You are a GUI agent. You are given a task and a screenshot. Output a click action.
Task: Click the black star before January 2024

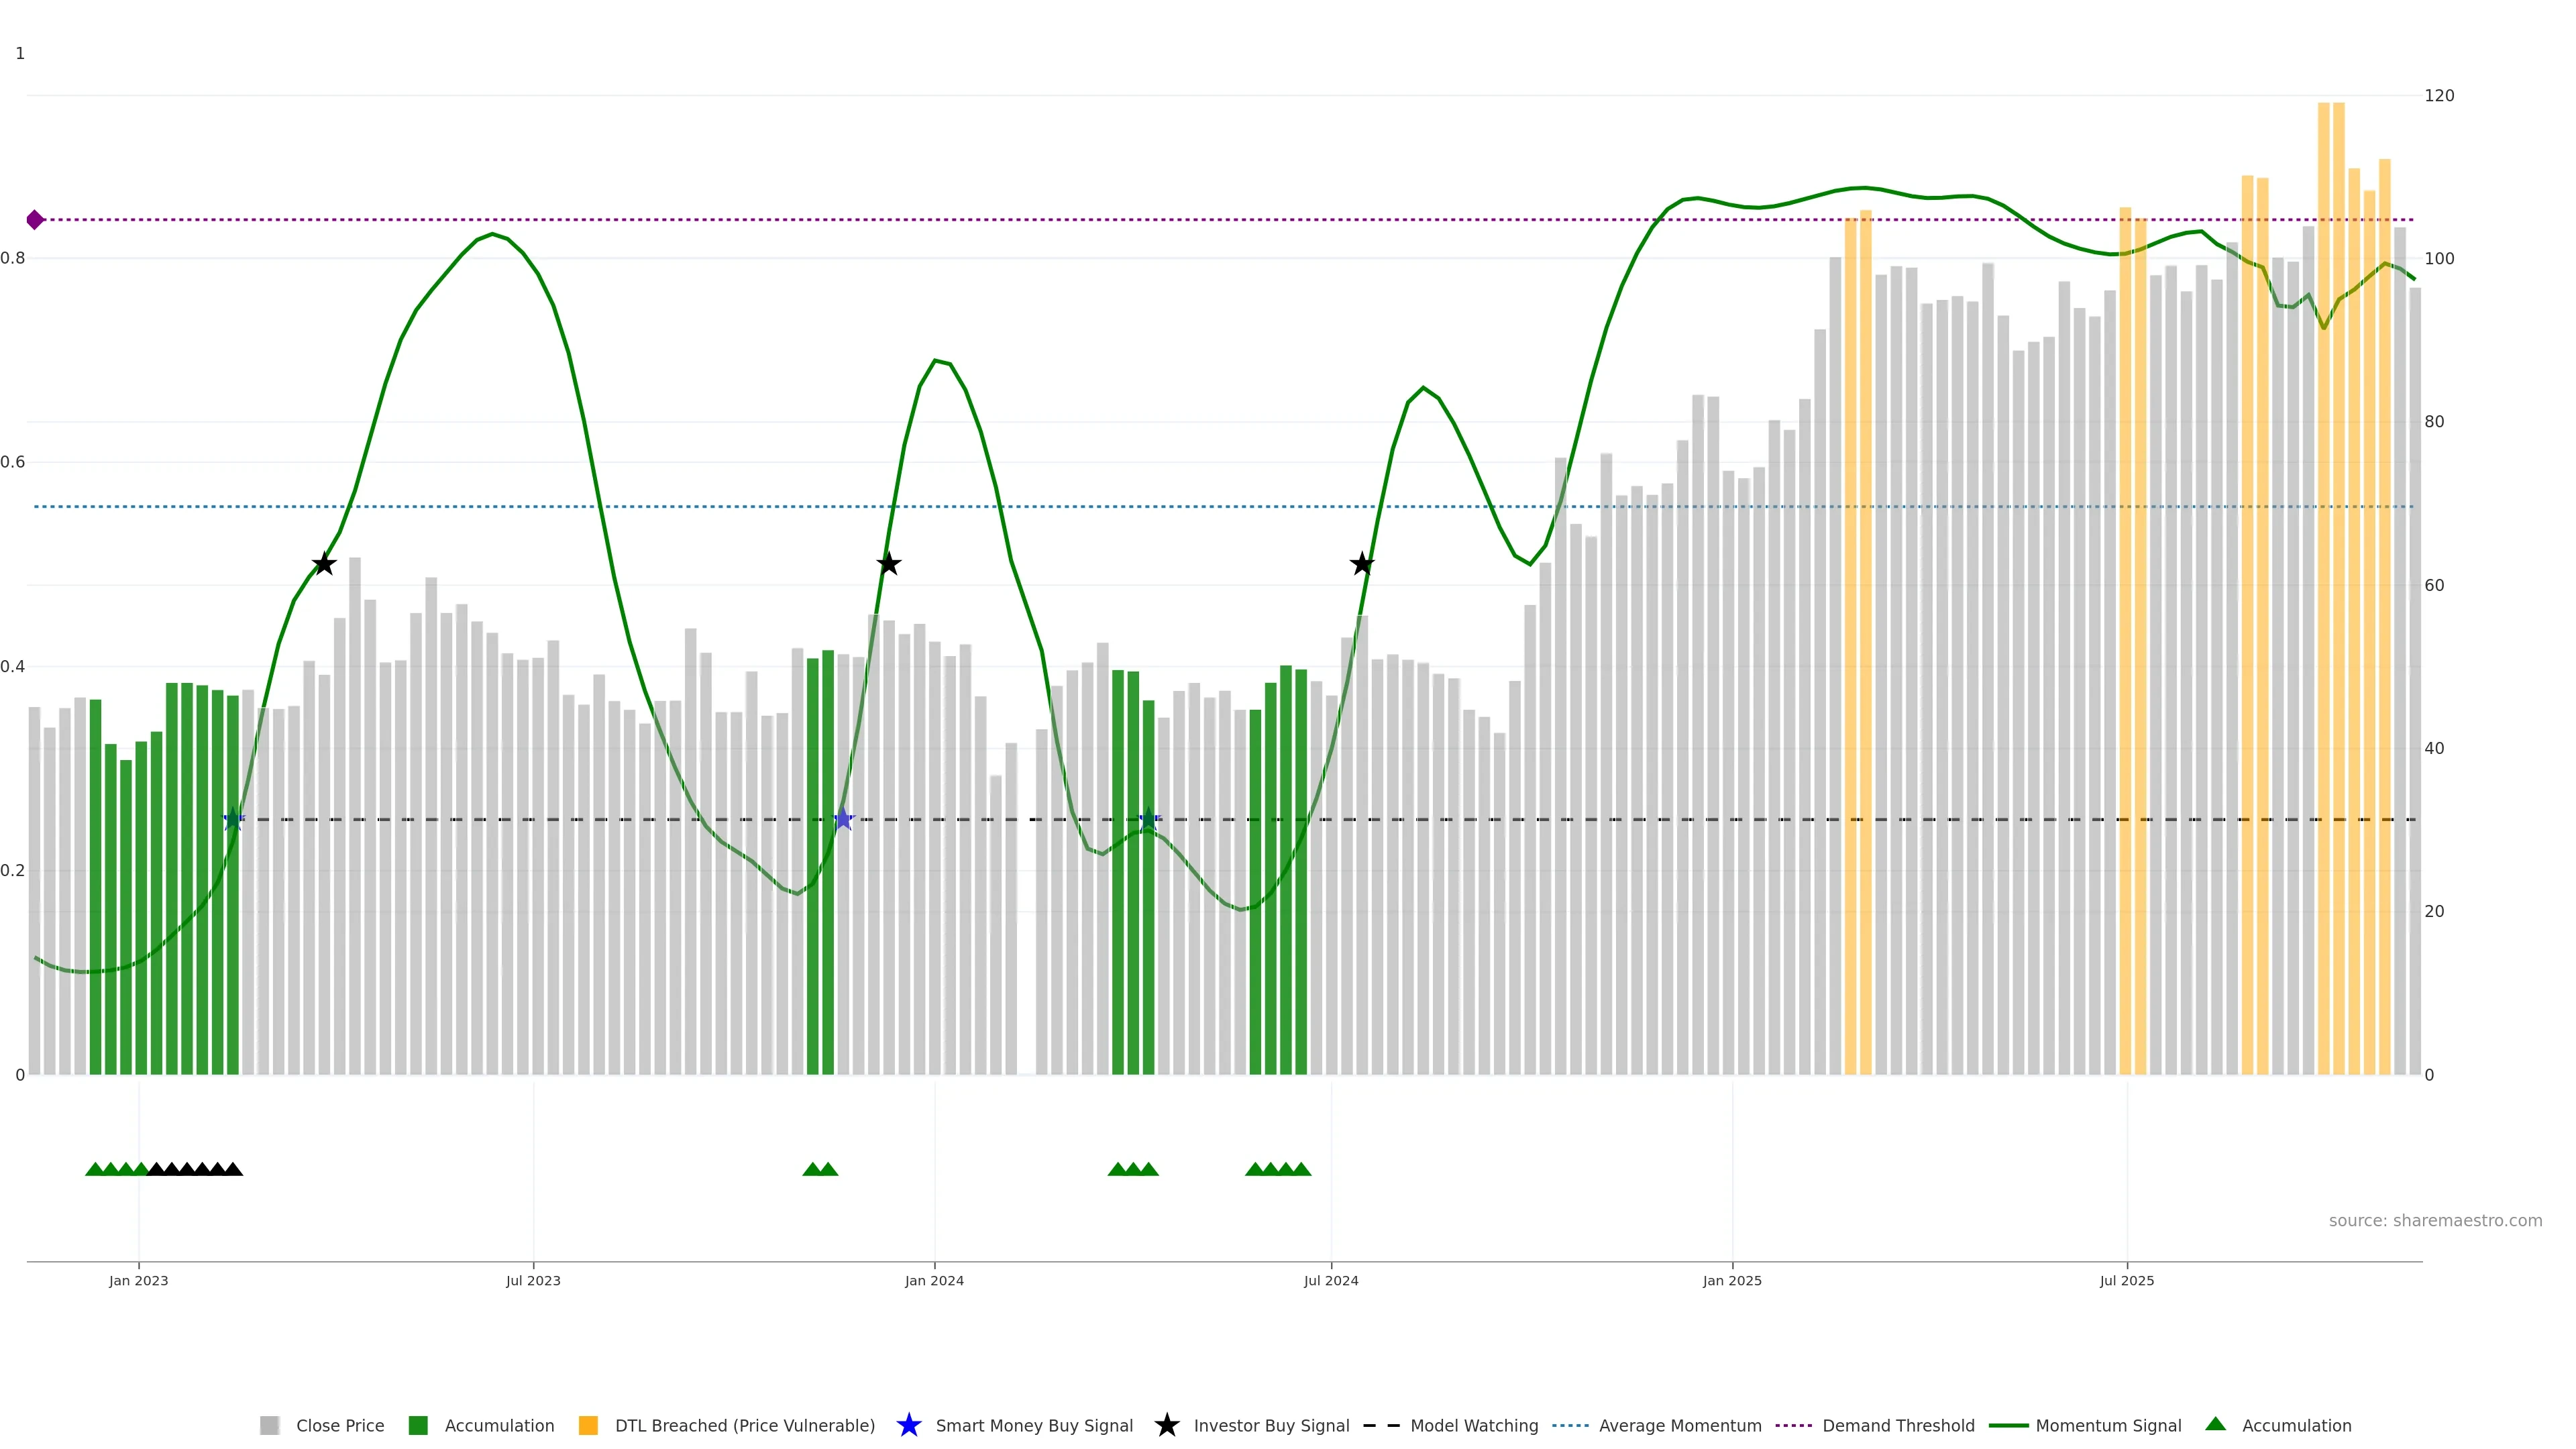click(888, 565)
